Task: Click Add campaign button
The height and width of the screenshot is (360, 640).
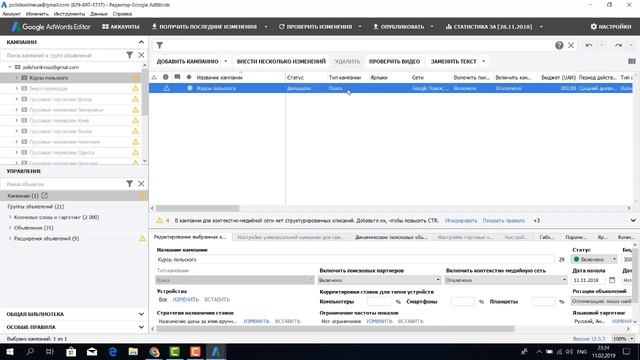Action: click(187, 61)
